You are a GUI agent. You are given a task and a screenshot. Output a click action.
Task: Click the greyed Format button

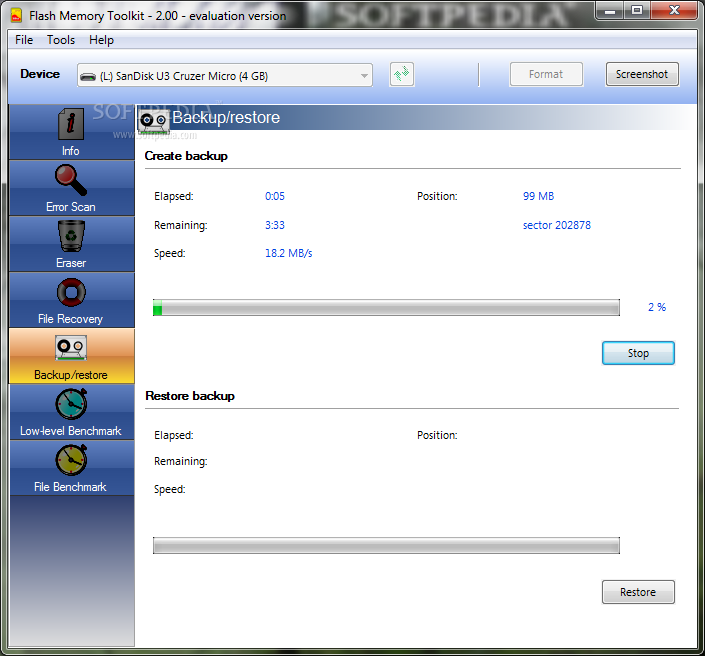pos(546,74)
